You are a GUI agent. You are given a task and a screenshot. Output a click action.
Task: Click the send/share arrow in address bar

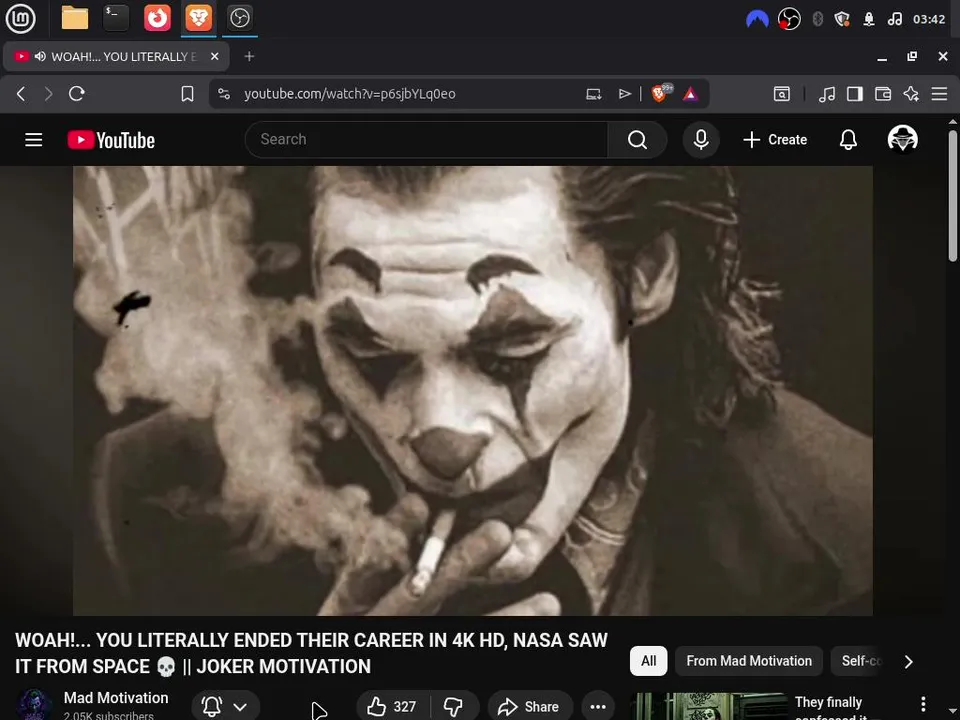point(624,94)
